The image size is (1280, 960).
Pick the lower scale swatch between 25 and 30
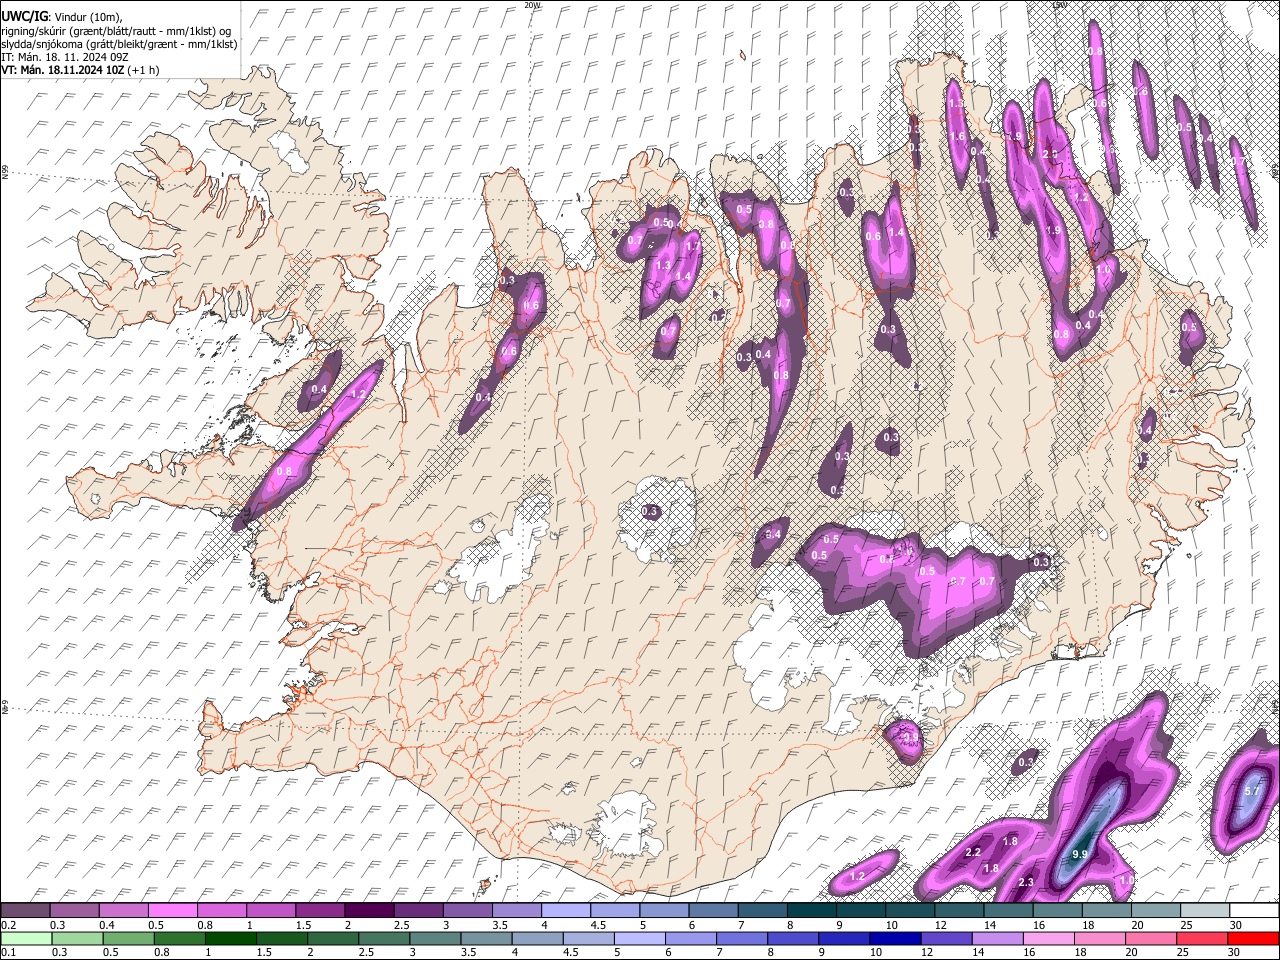pos(1200,937)
